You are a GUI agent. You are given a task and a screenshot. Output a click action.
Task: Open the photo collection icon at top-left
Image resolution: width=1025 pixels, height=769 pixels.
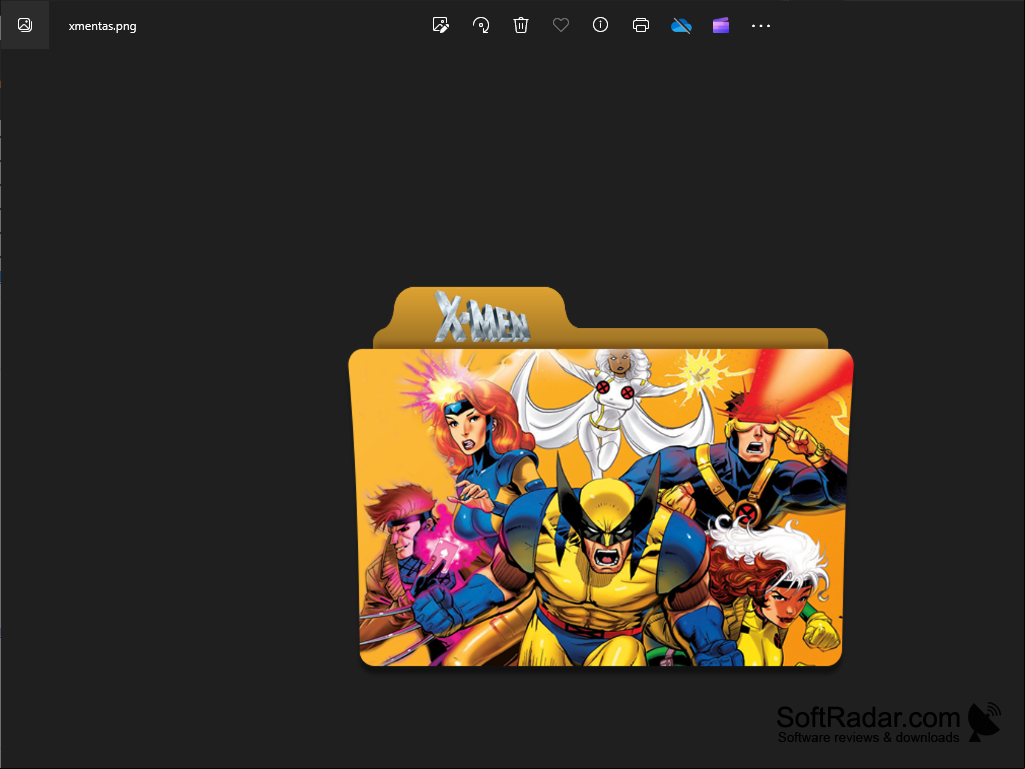point(25,25)
